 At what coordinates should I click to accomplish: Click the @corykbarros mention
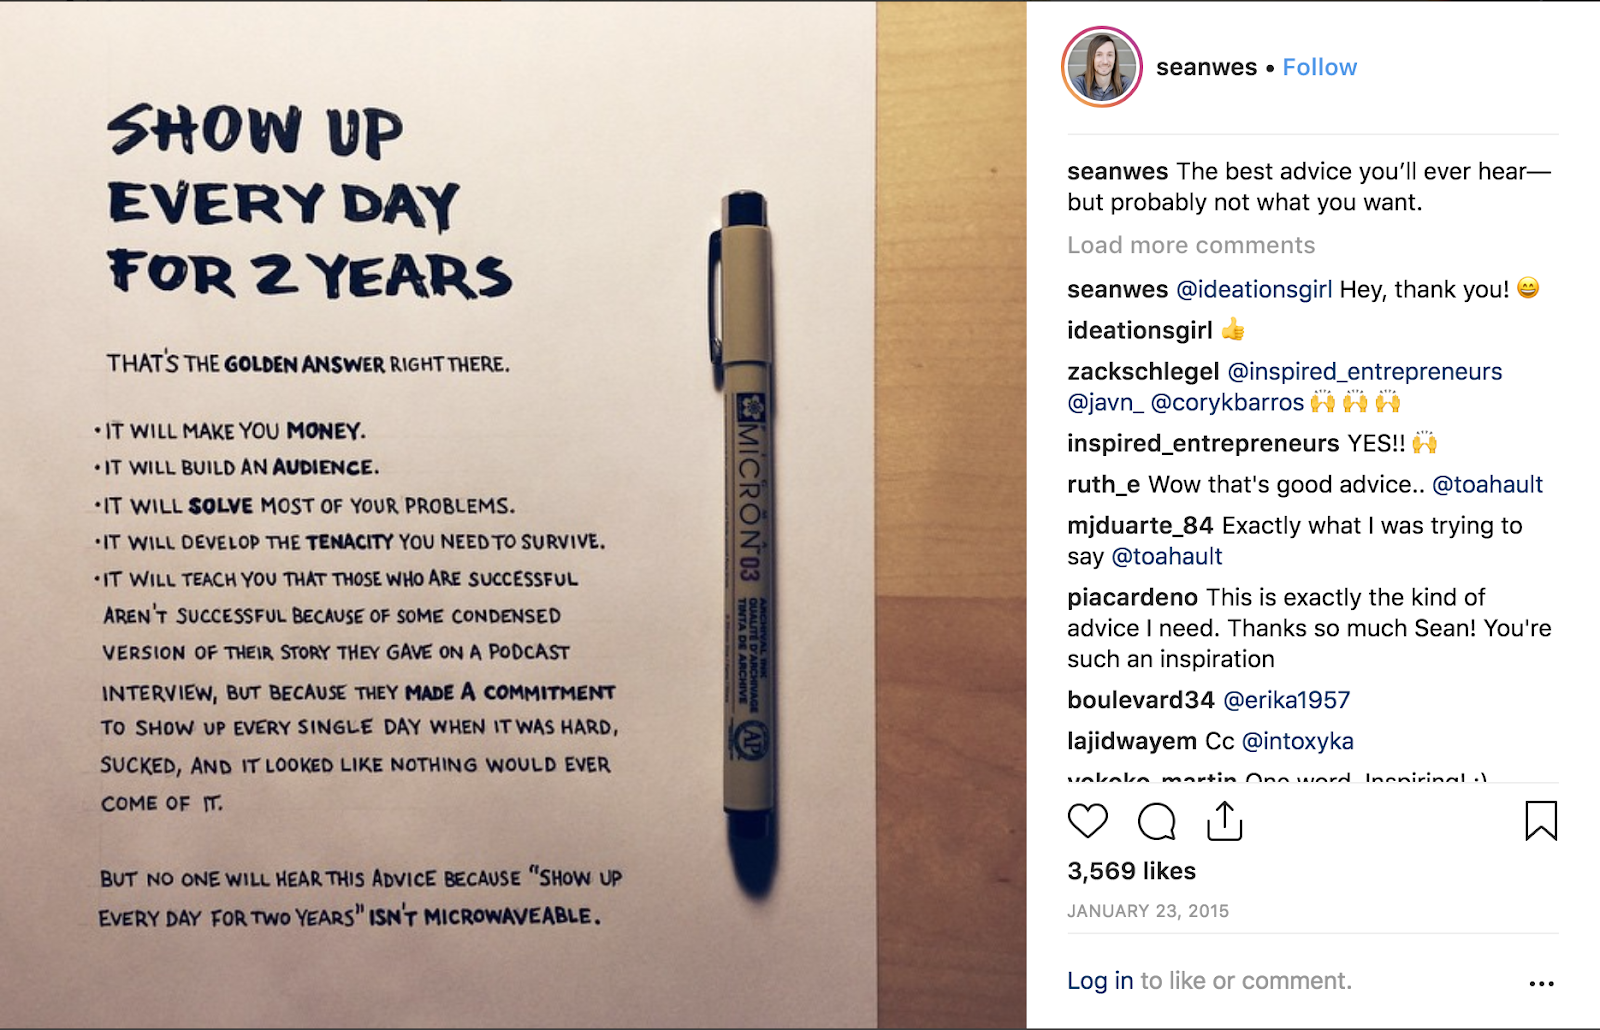[1227, 402]
